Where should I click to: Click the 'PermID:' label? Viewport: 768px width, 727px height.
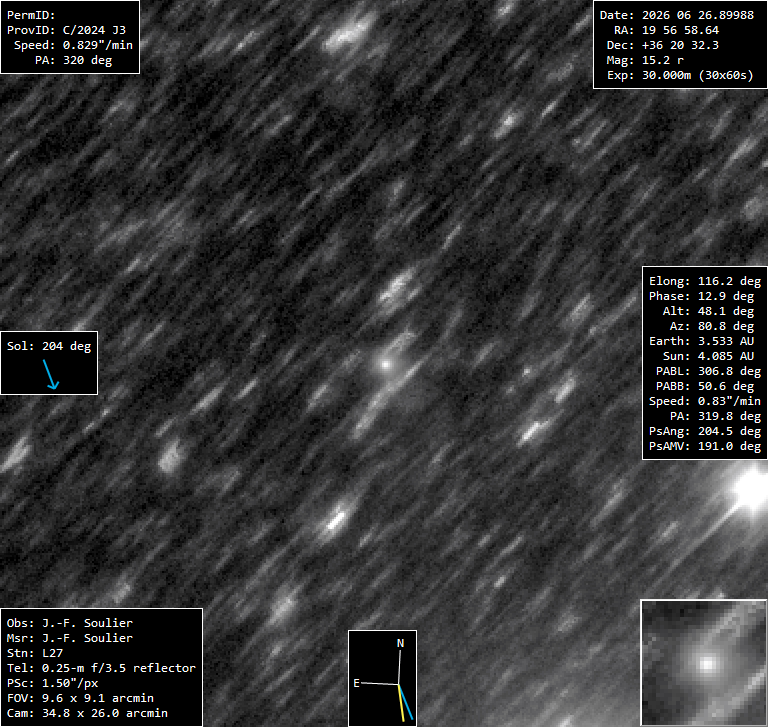pyautogui.click(x=31, y=15)
